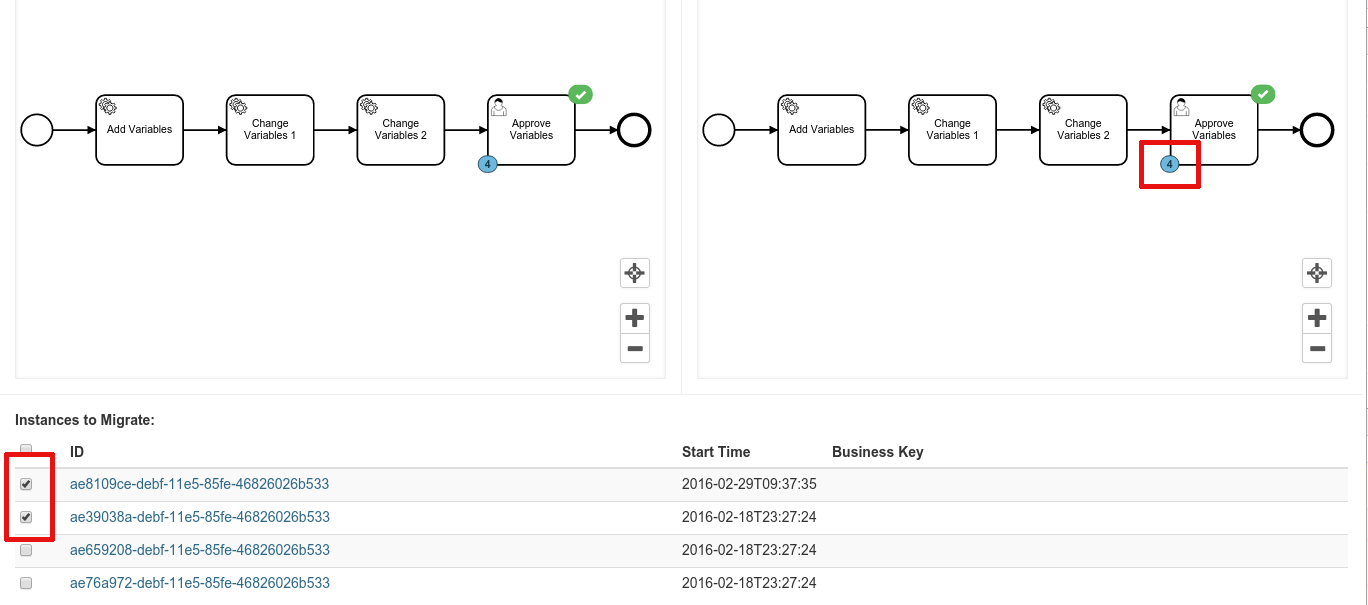
Task: Click zoom out button on right diagram
Action: point(1317,349)
